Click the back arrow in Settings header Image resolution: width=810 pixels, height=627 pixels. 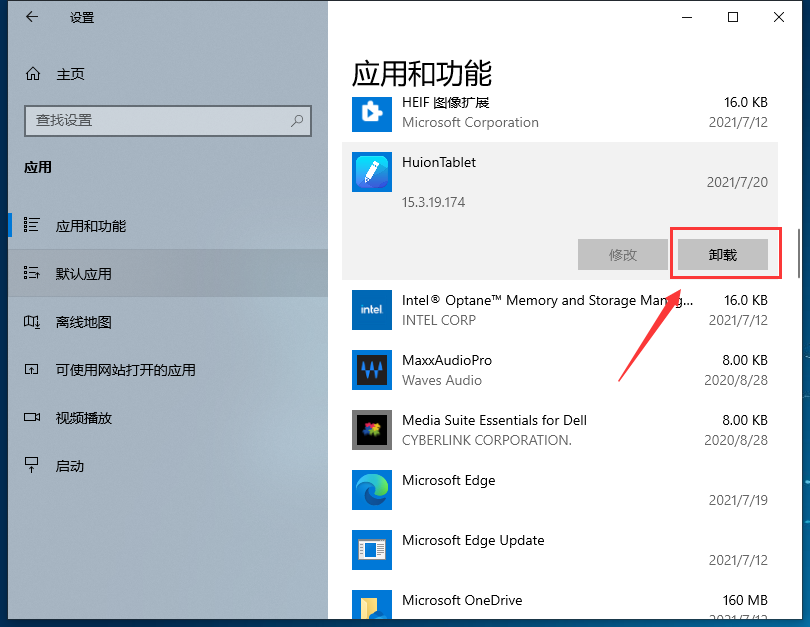pos(32,17)
